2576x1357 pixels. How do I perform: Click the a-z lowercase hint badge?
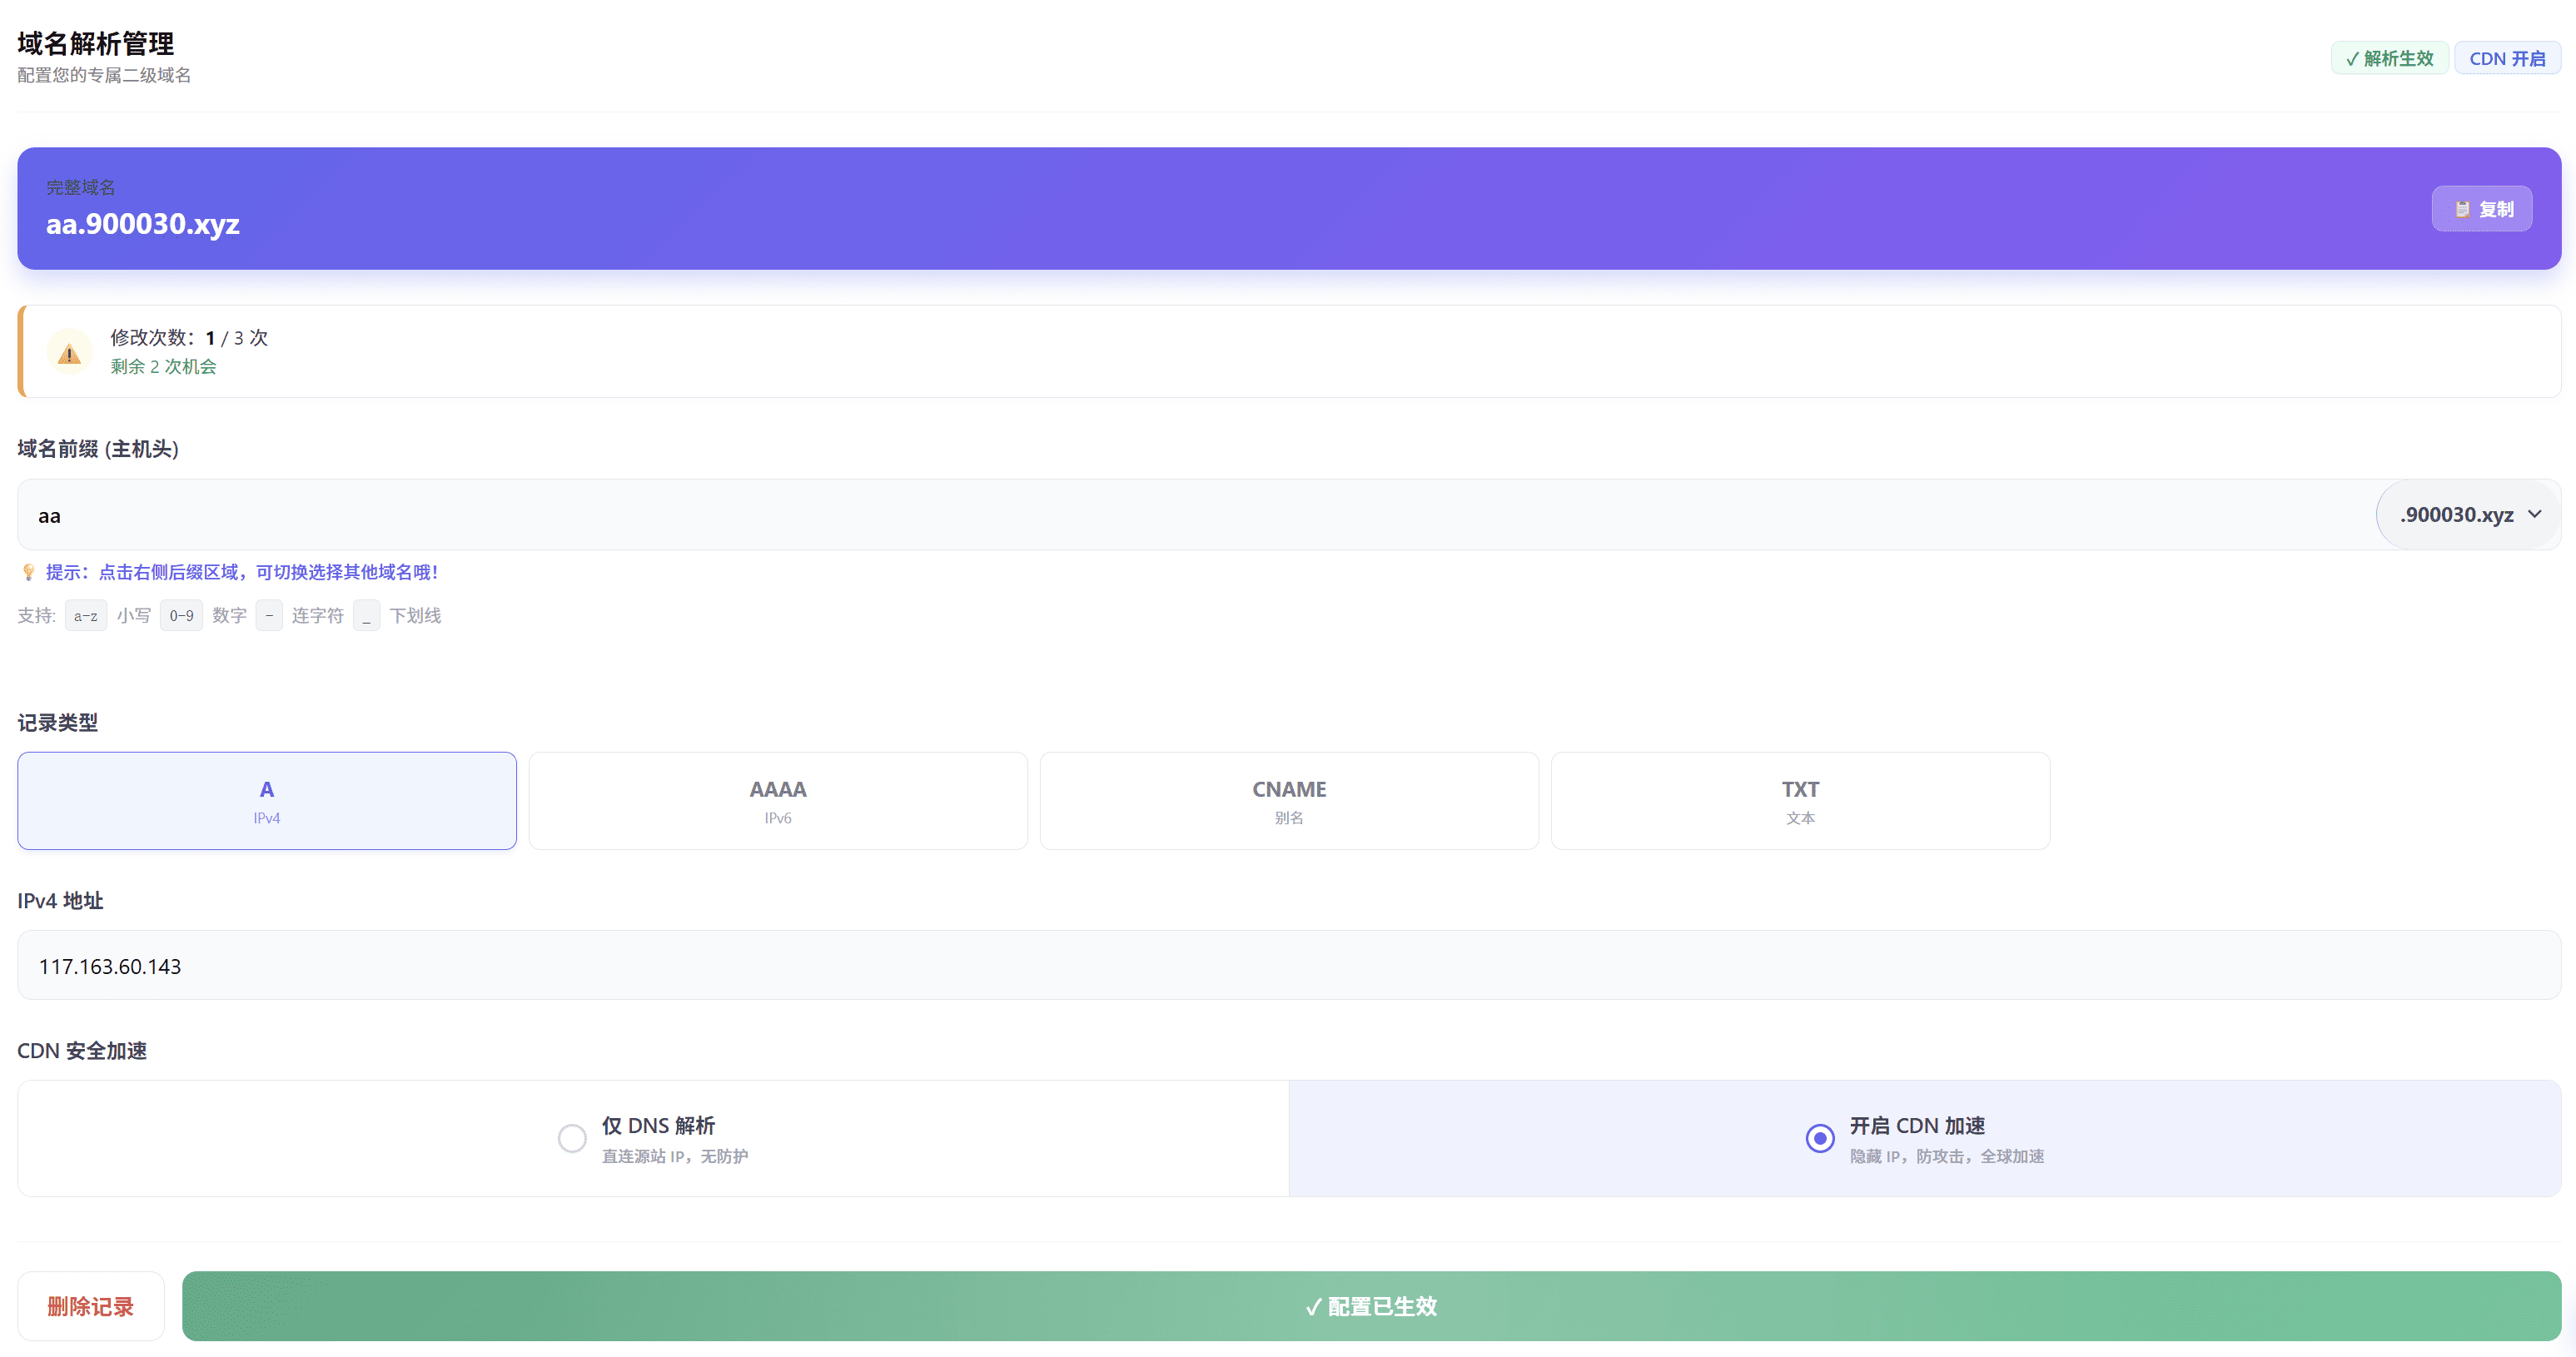[x=86, y=616]
